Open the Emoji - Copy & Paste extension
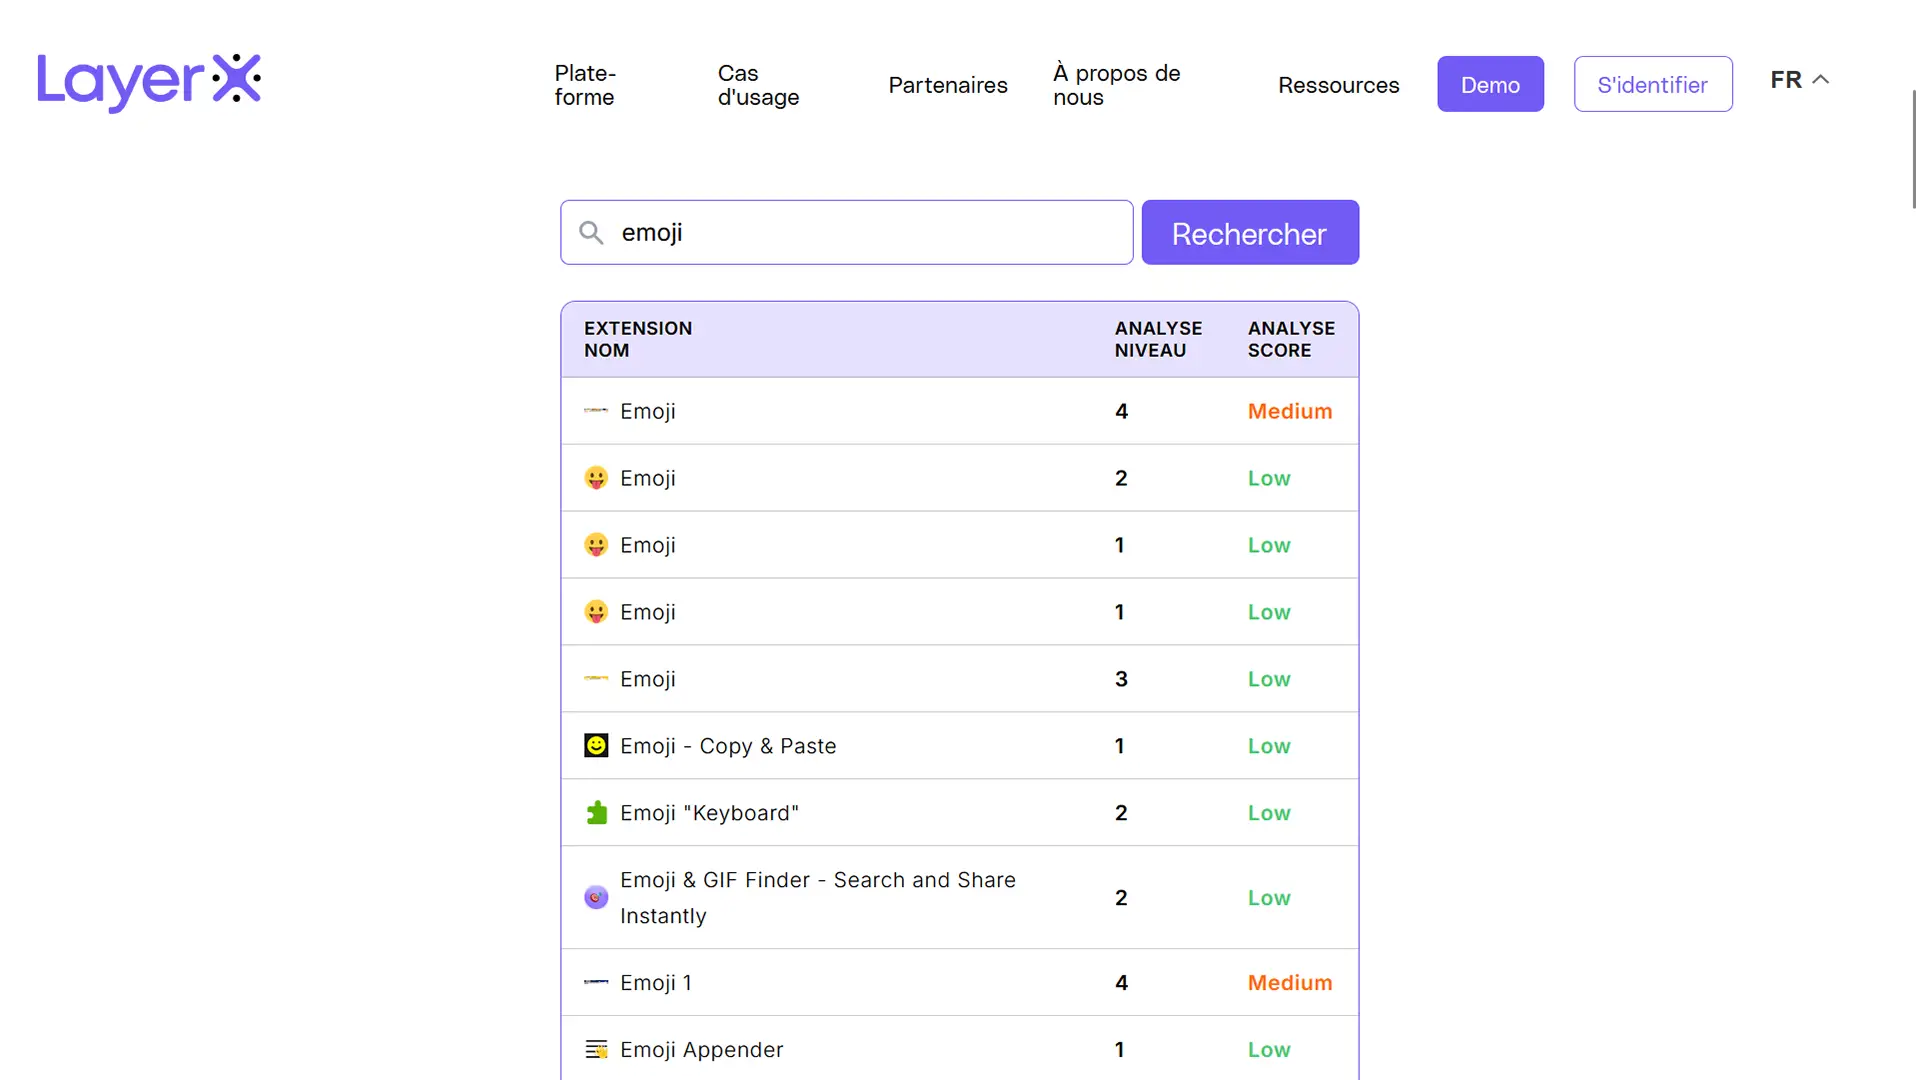Viewport: 1920px width, 1080px height. pos(959,746)
